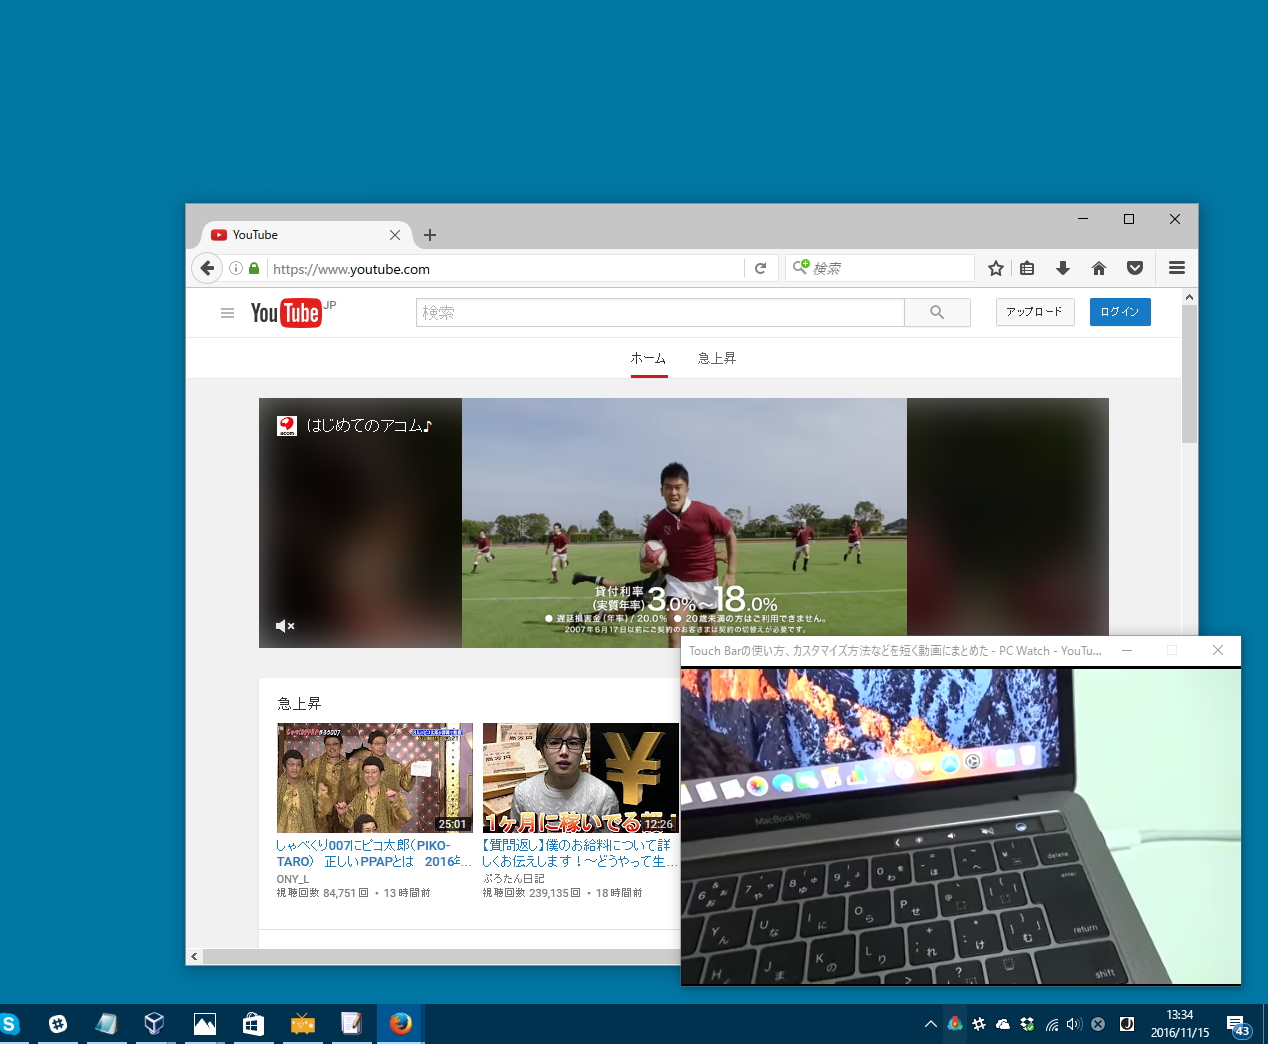Open the Firefox application menu

pos(1176,268)
